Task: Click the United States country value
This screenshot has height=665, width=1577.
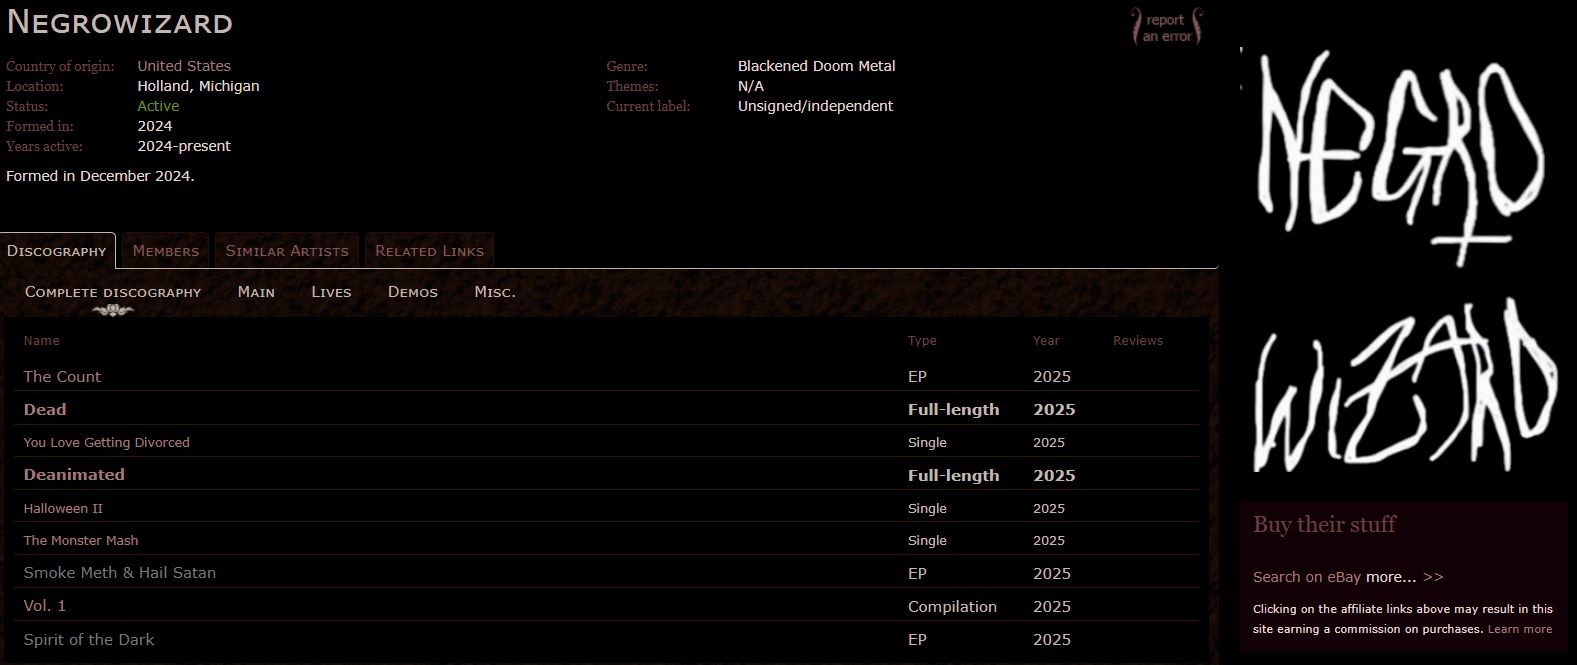Action: (184, 66)
